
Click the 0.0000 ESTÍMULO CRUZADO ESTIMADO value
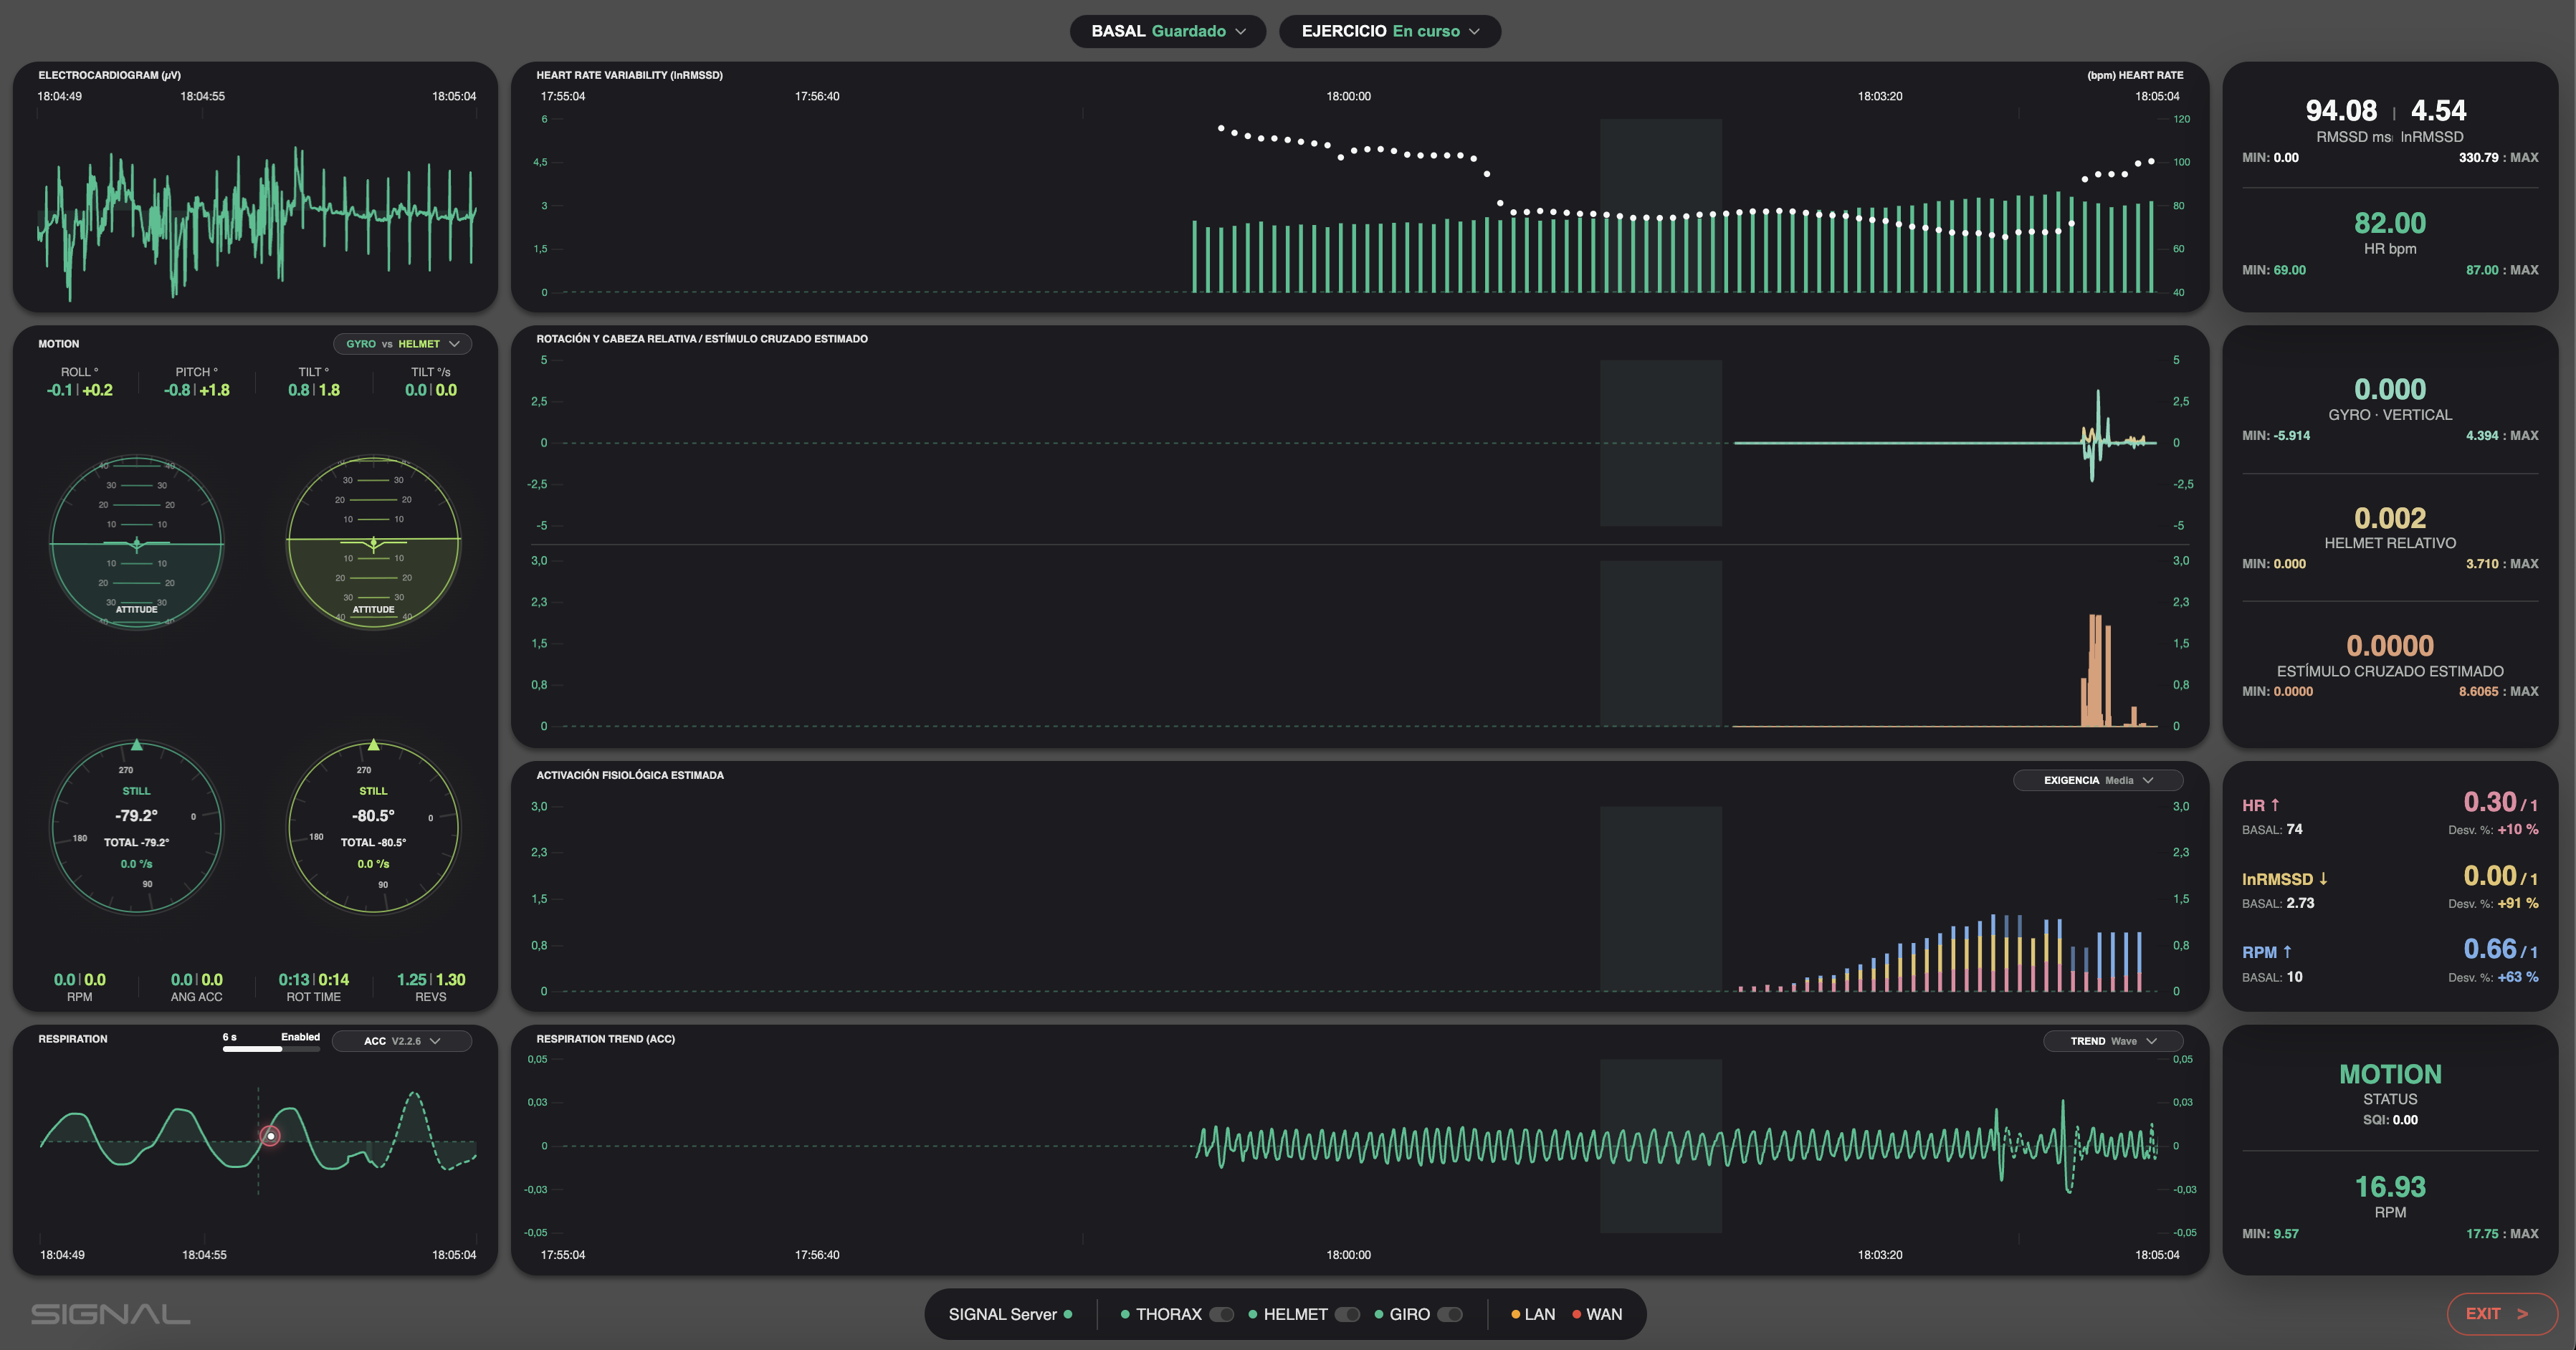click(x=2390, y=646)
